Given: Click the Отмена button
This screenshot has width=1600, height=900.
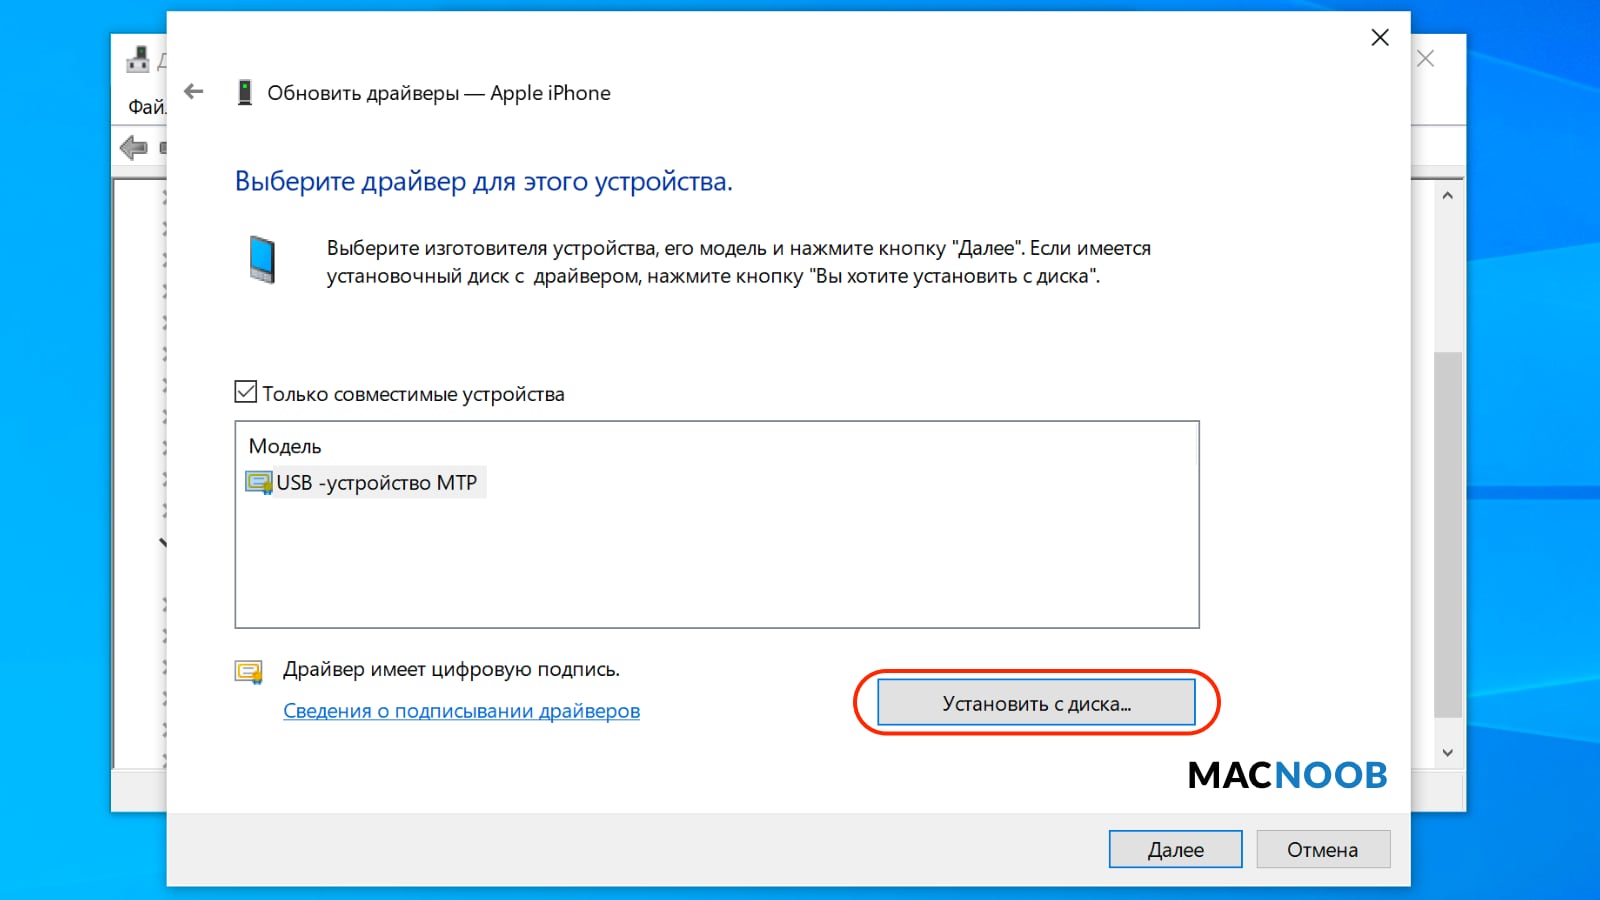Looking at the screenshot, I should click(x=1323, y=849).
